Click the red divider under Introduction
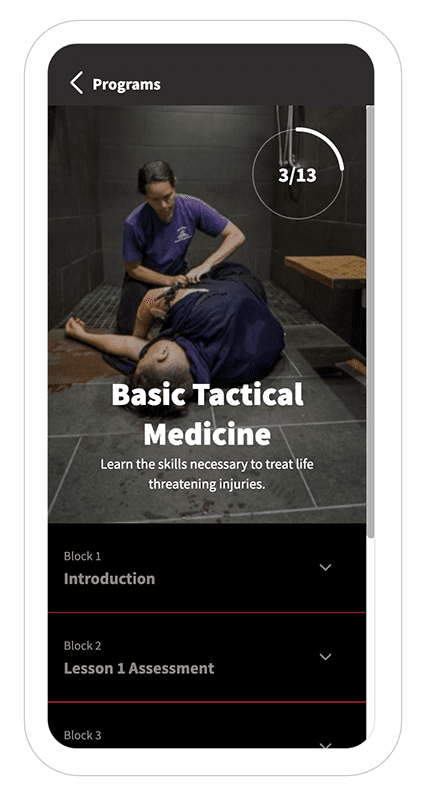426x800 pixels. (x=207, y=612)
